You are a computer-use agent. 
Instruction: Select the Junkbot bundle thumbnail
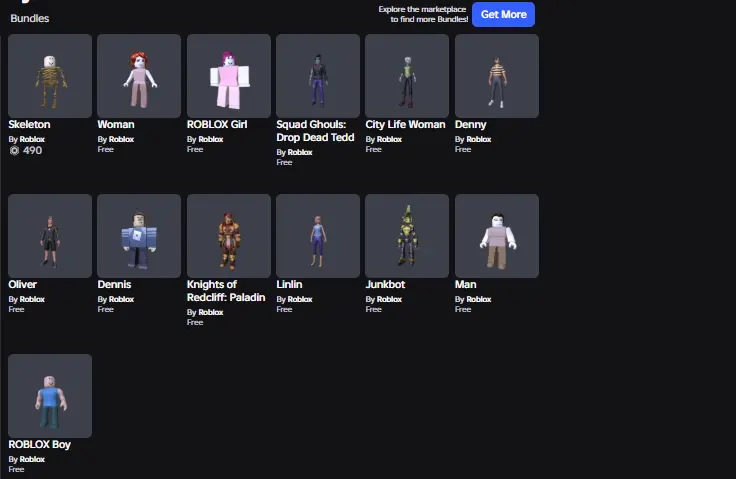tap(407, 236)
